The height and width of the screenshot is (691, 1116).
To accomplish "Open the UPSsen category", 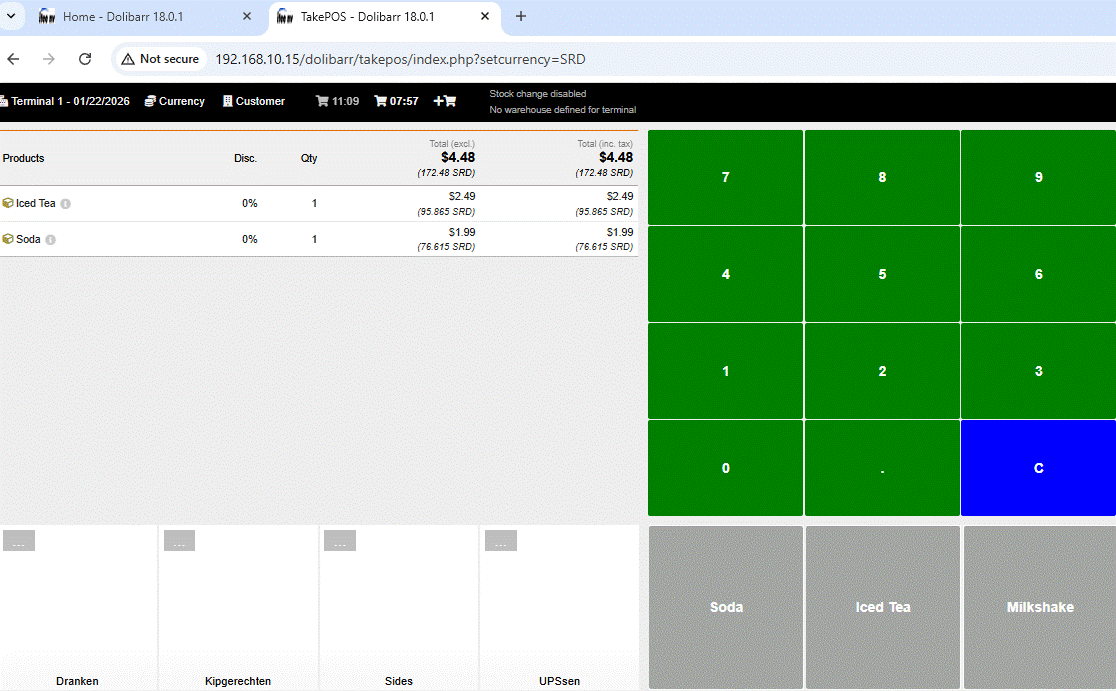I will [x=558, y=607].
